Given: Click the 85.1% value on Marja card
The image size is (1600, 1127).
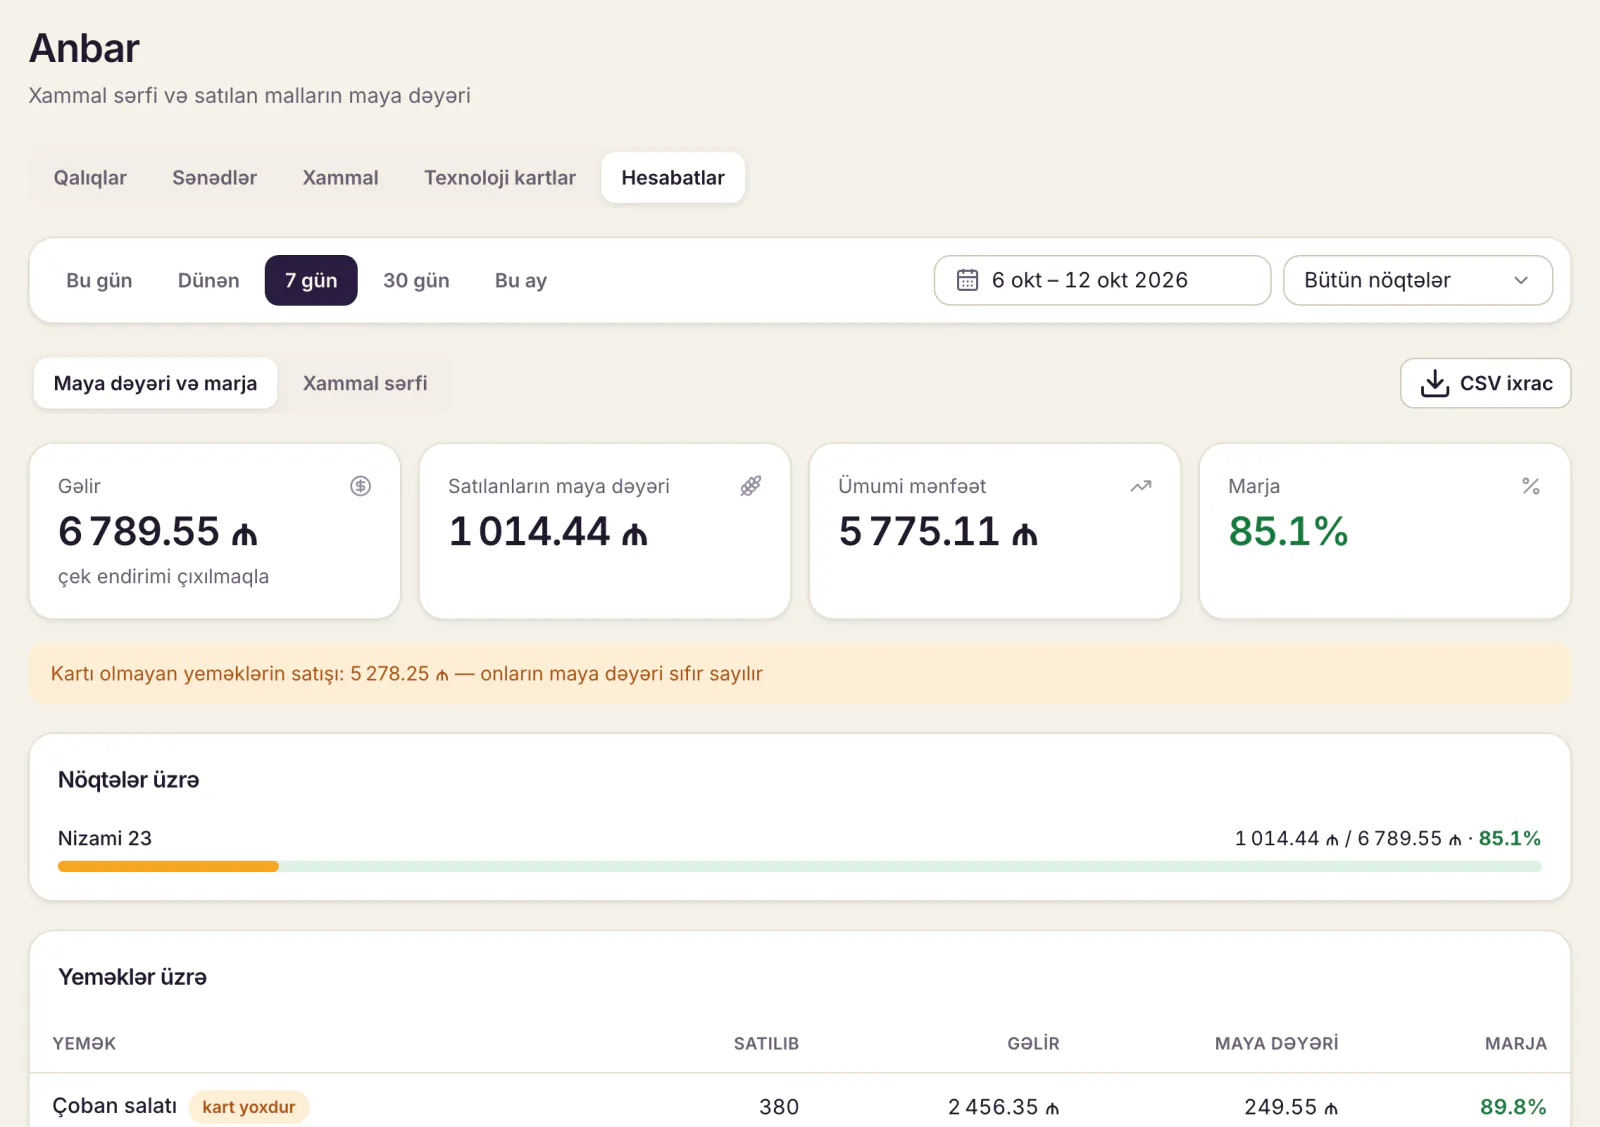Looking at the screenshot, I should (x=1288, y=531).
